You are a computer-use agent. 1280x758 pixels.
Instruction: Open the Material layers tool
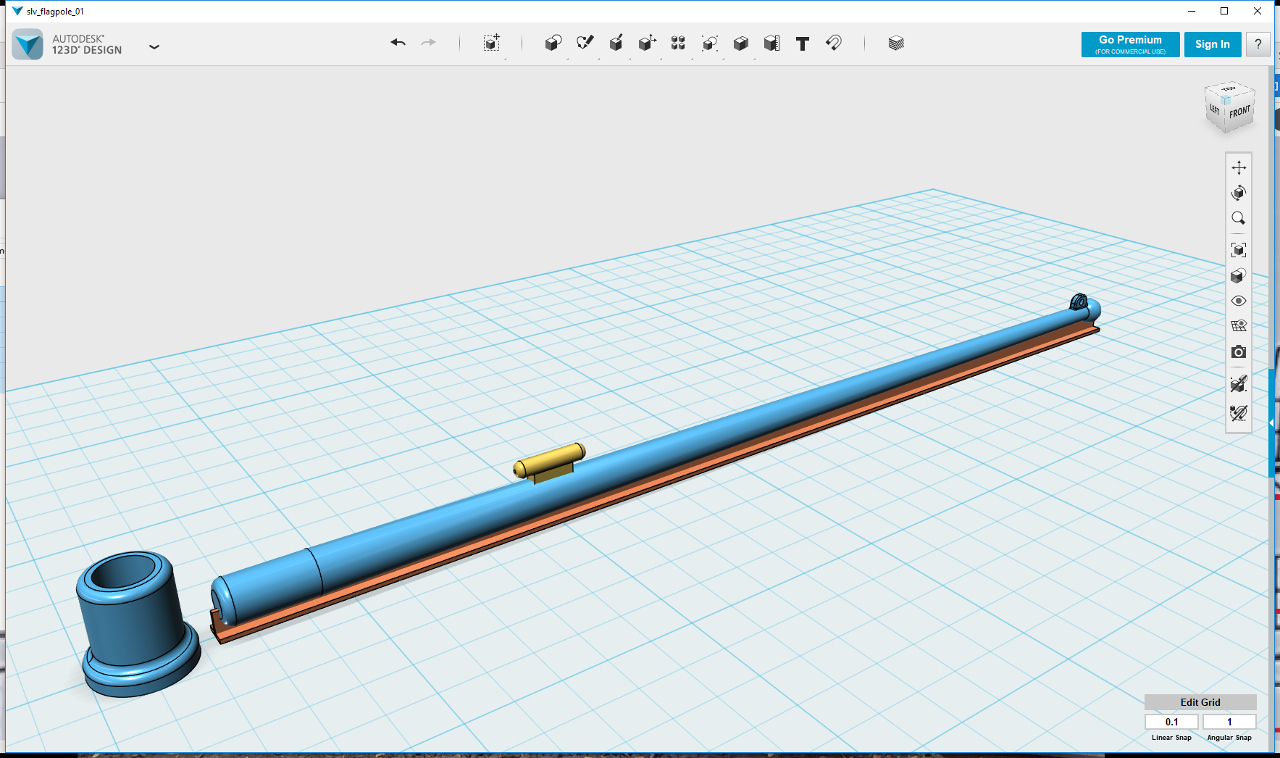tap(896, 43)
